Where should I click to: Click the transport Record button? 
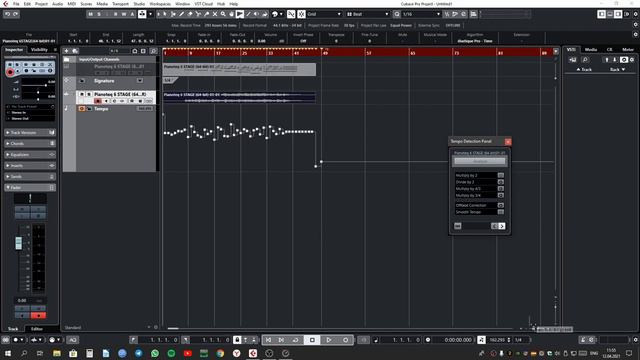[x=345, y=340]
